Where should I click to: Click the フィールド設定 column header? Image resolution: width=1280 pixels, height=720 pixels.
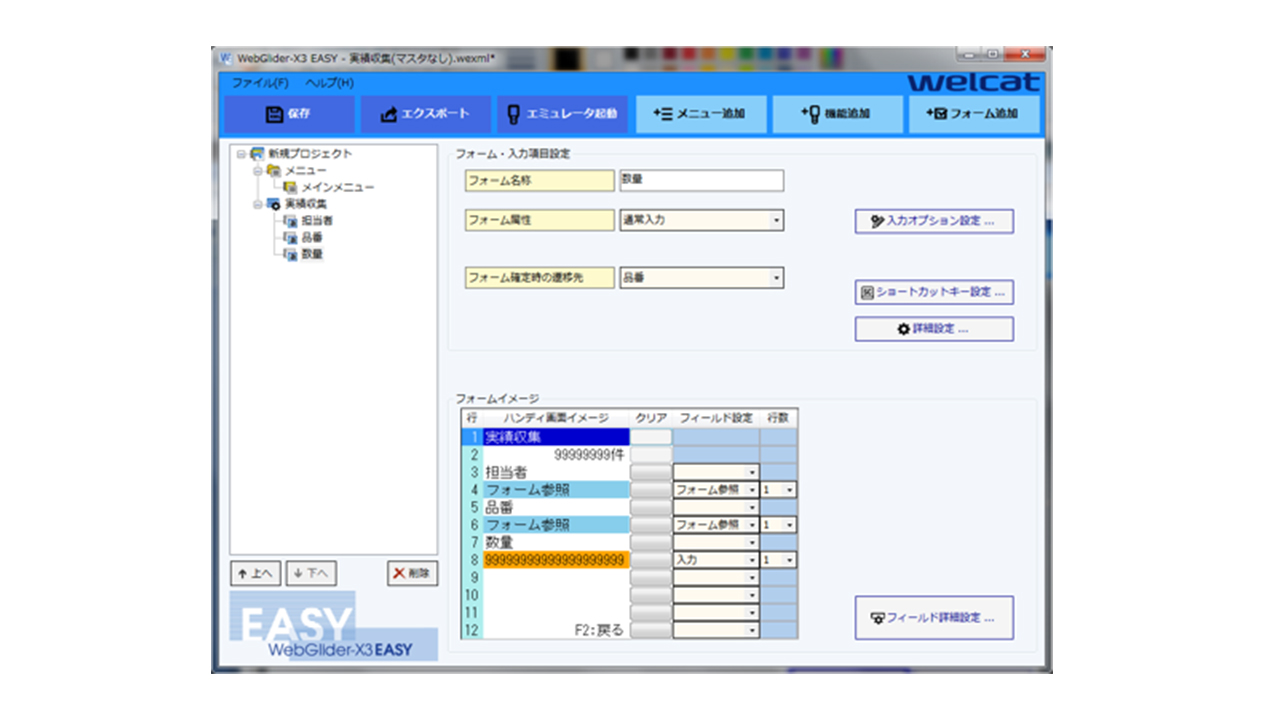coord(716,418)
